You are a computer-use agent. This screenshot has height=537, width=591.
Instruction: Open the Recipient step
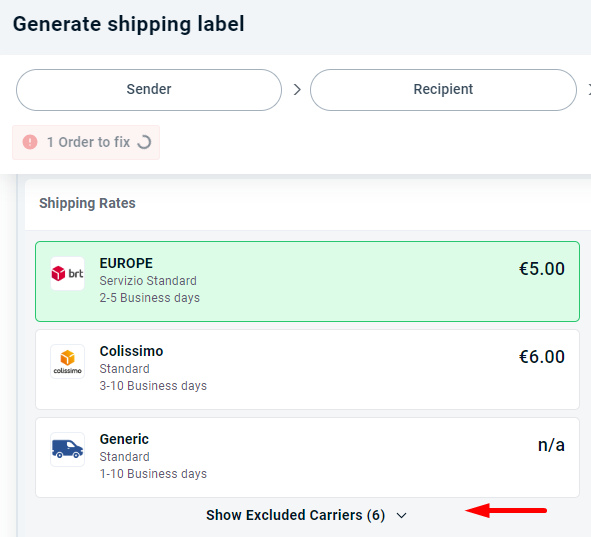(x=443, y=90)
